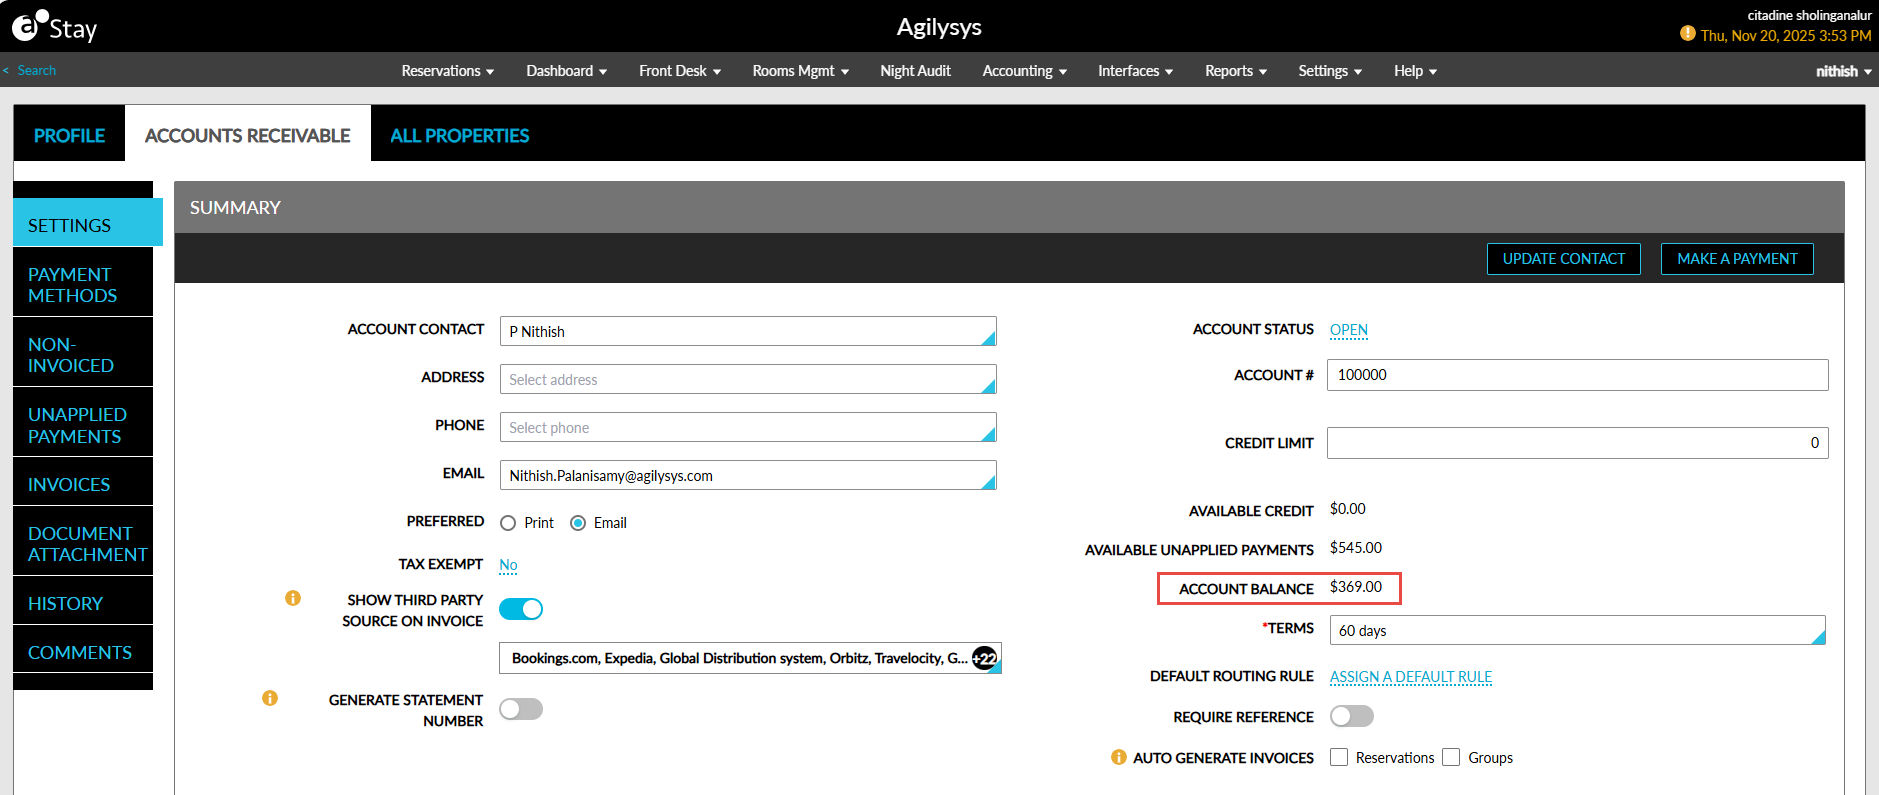This screenshot has height=795, width=1879.
Task: Disable Show Third Party Source toggle
Action: click(x=521, y=609)
